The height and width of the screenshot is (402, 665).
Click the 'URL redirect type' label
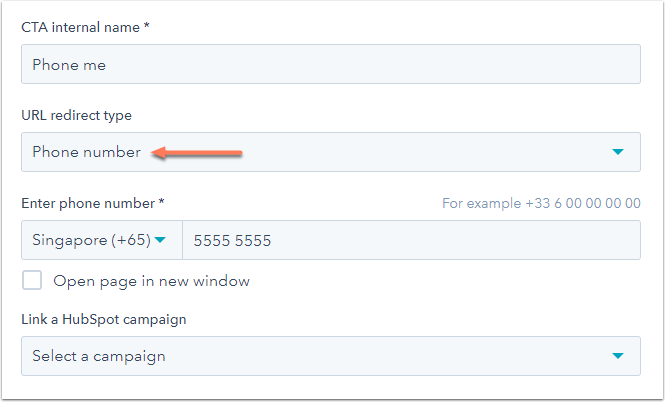coord(76,115)
